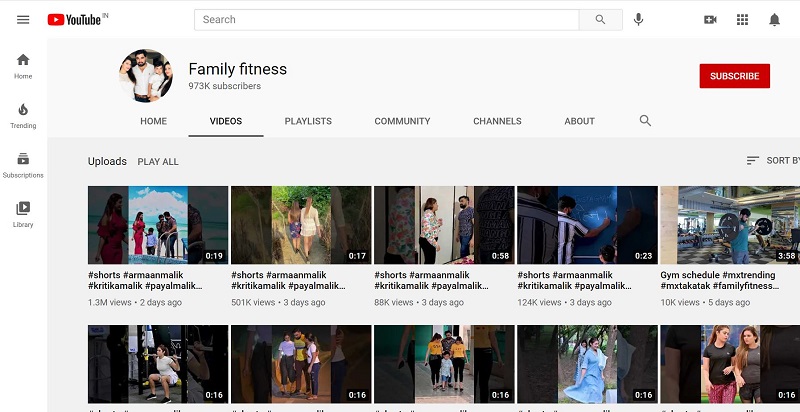Play the 0:23 blackboard video thumbnail

(x=587, y=225)
